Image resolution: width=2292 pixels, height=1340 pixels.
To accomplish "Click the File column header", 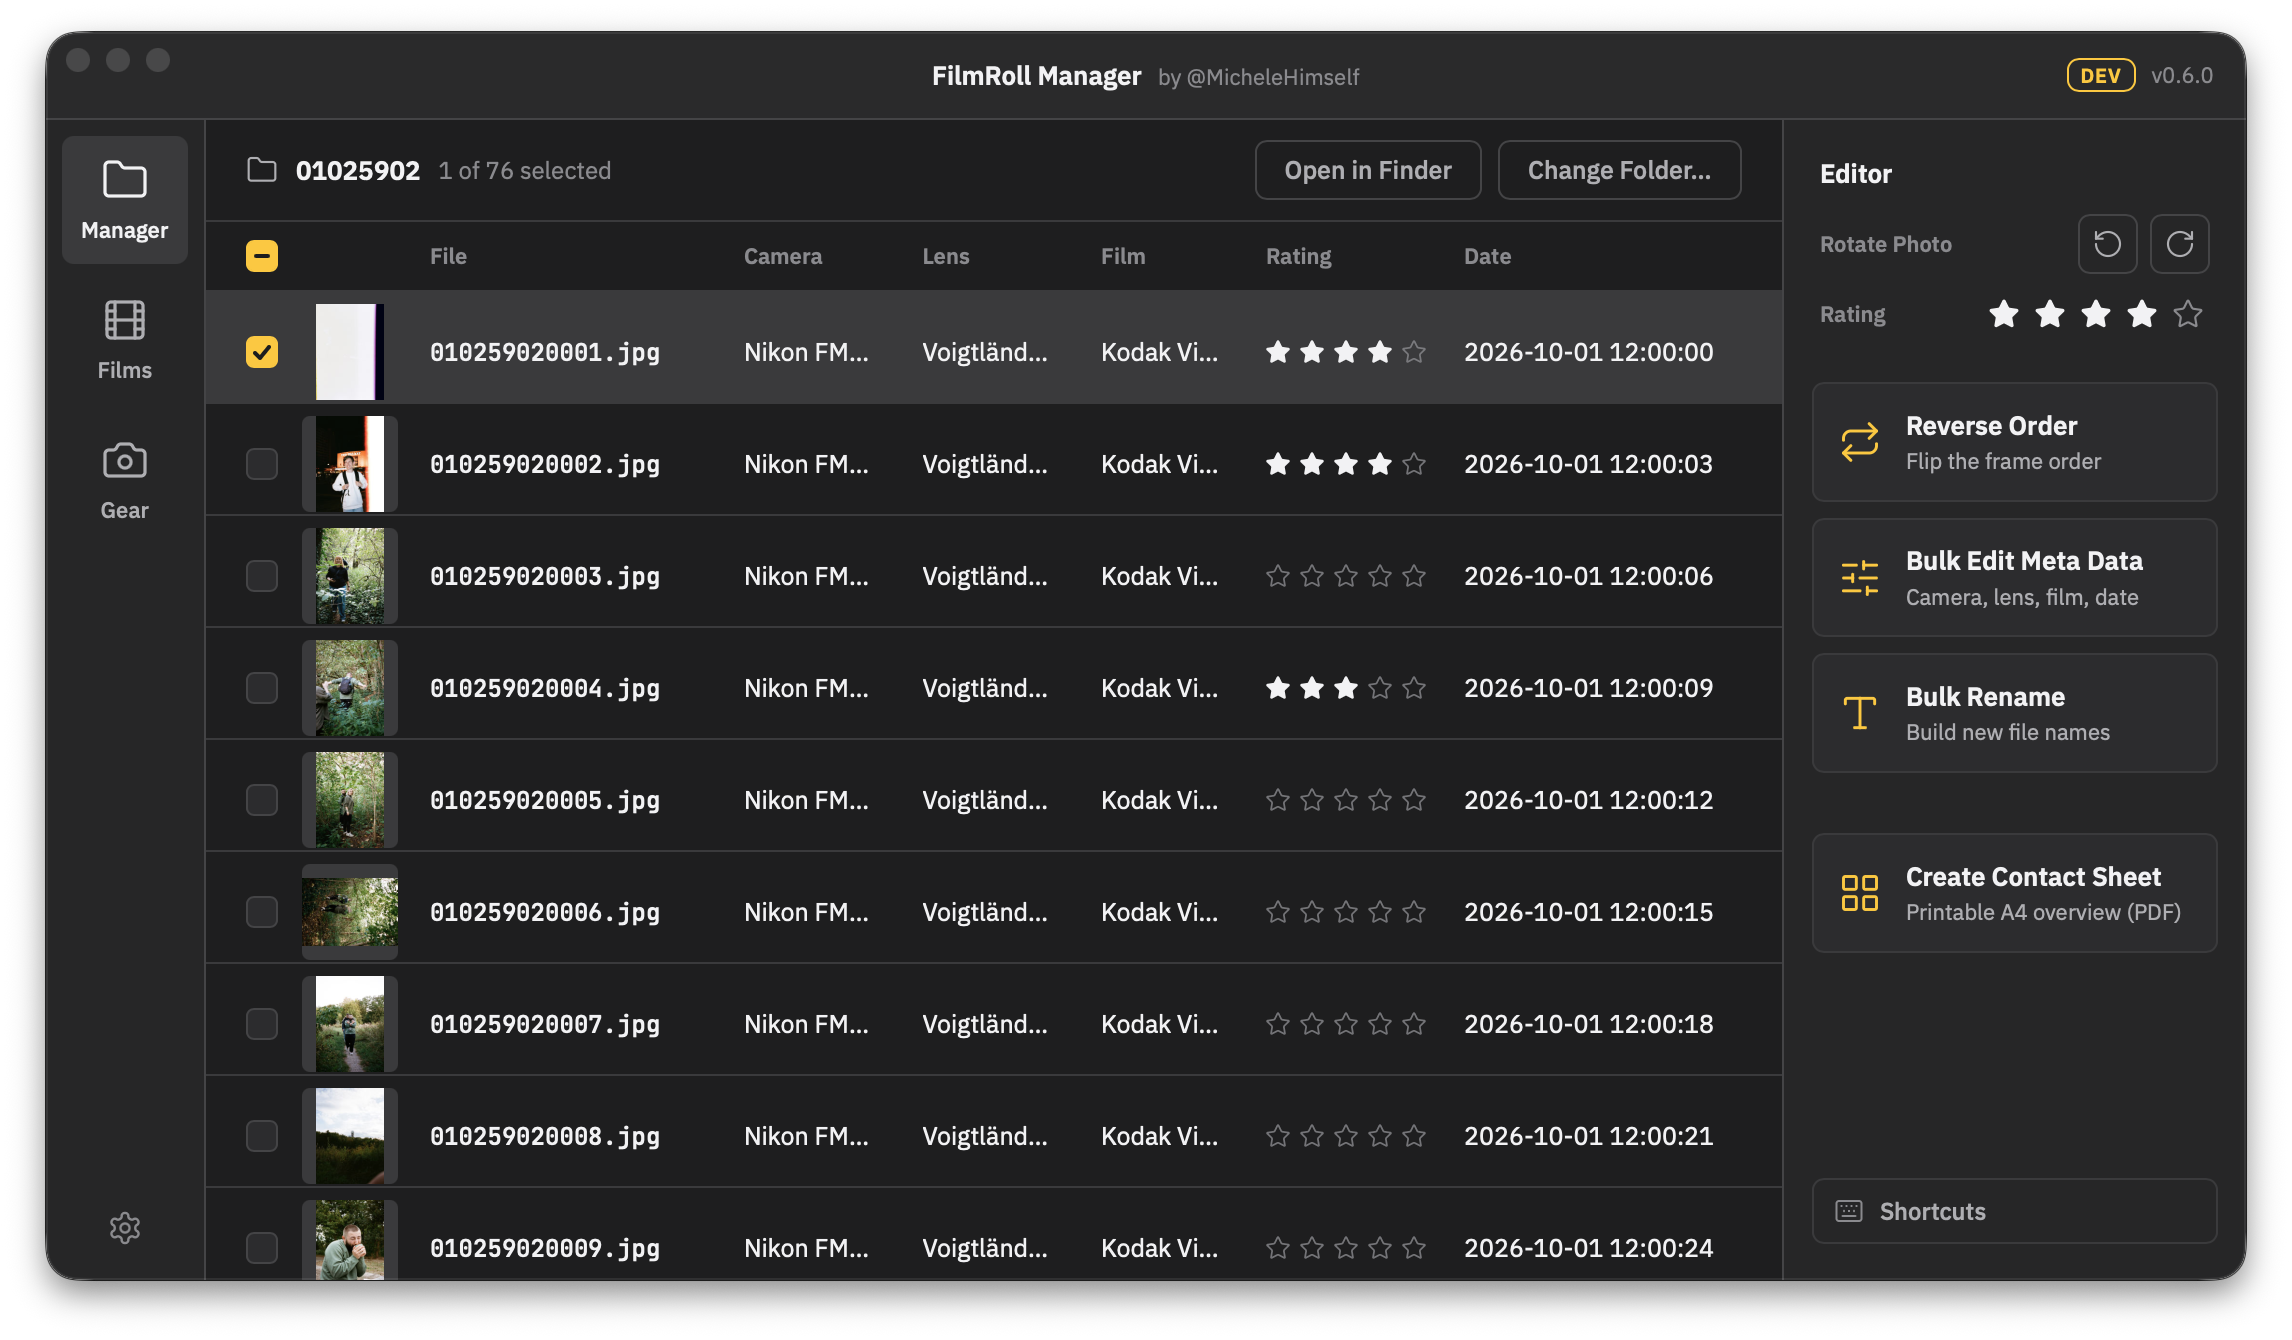I will tap(448, 256).
